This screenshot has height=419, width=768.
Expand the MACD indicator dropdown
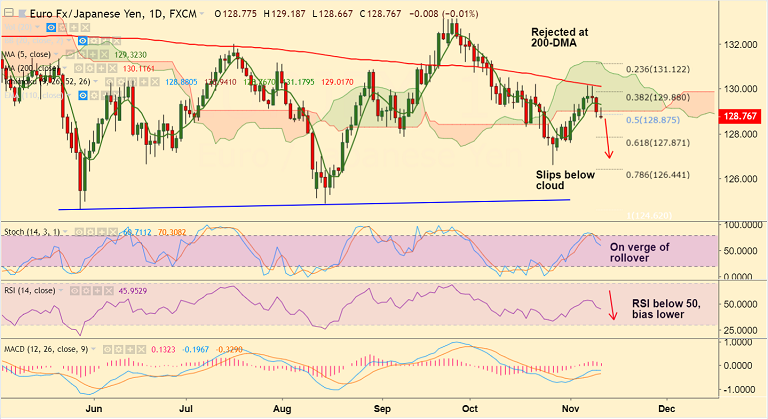93,349
